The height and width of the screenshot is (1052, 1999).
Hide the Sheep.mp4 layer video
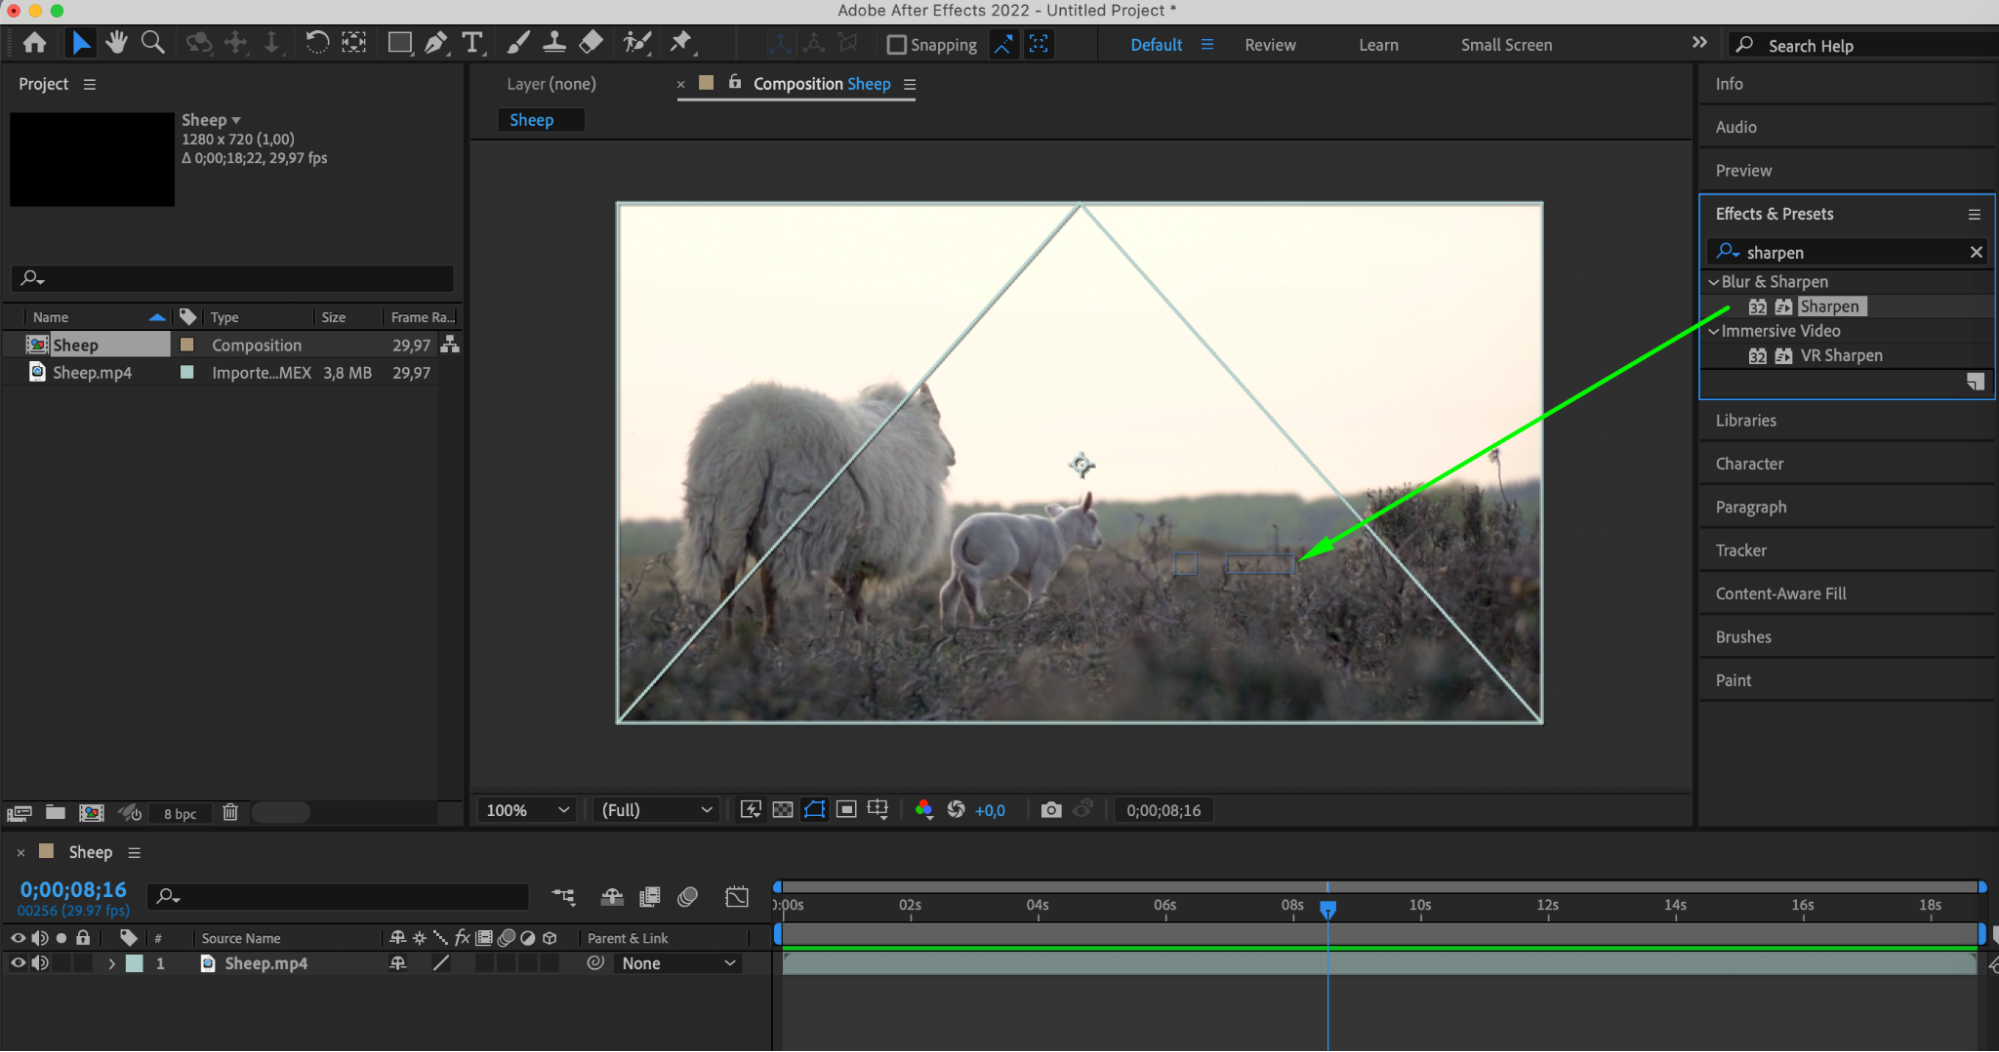(18, 963)
